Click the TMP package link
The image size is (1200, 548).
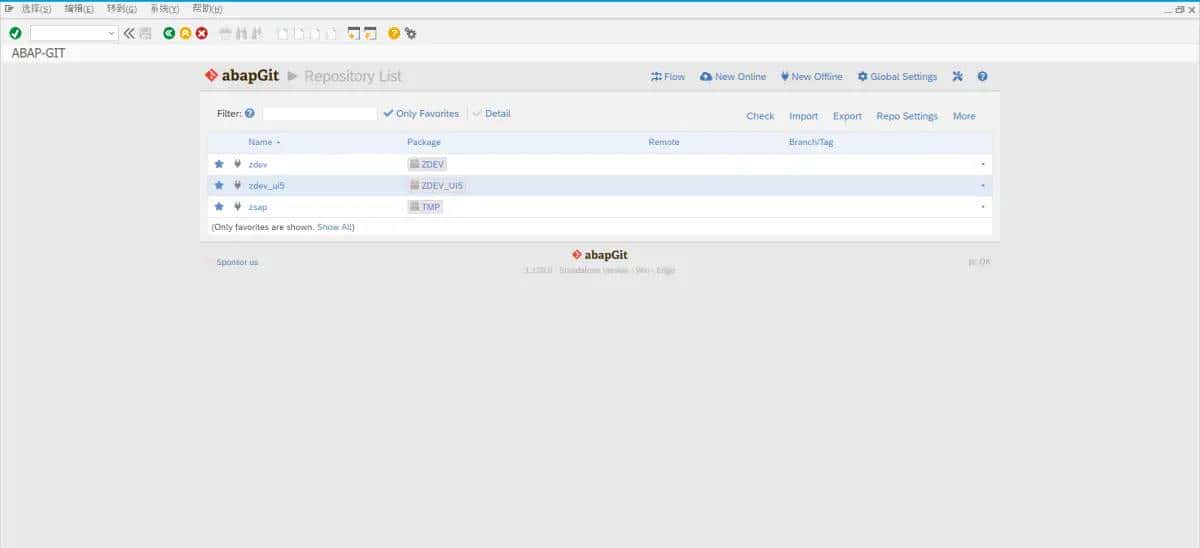(x=425, y=206)
